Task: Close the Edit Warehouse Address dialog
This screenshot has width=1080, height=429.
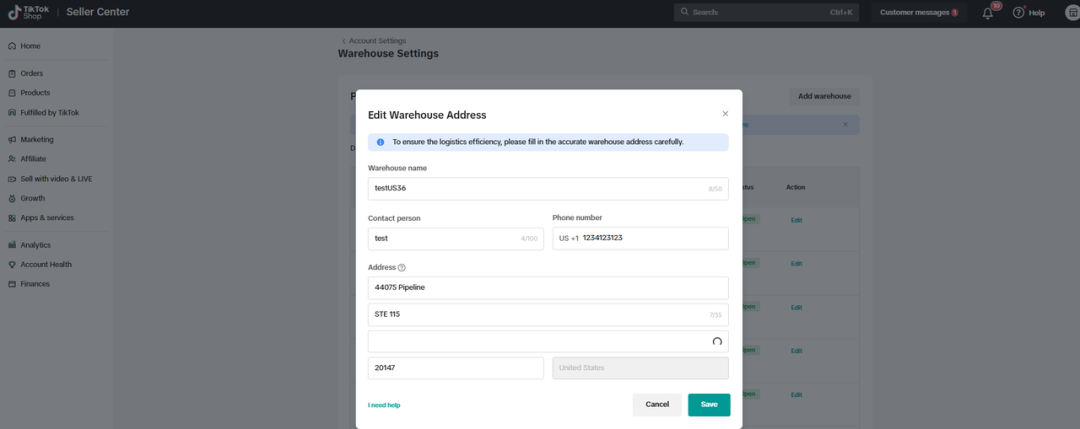Action: (x=725, y=114)
